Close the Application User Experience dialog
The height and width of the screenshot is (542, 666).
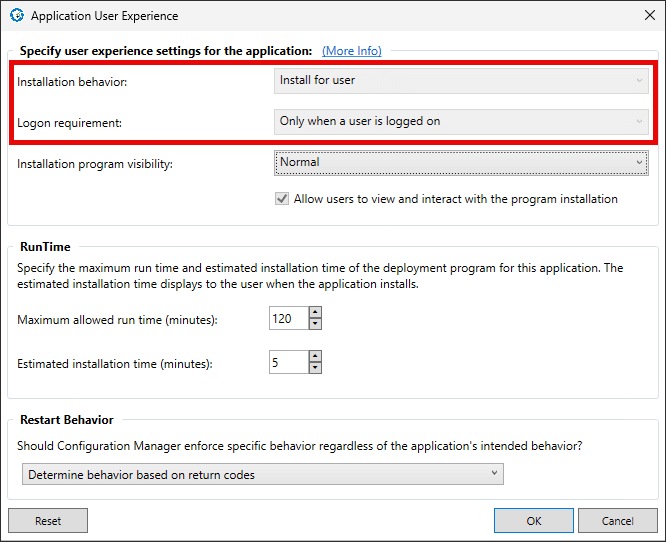pyautogui.click(x=649, y=16)
